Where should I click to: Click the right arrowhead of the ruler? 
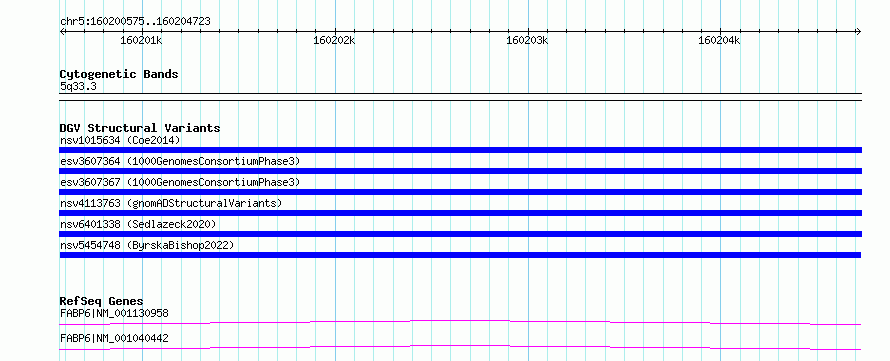[x=859, y=32]
